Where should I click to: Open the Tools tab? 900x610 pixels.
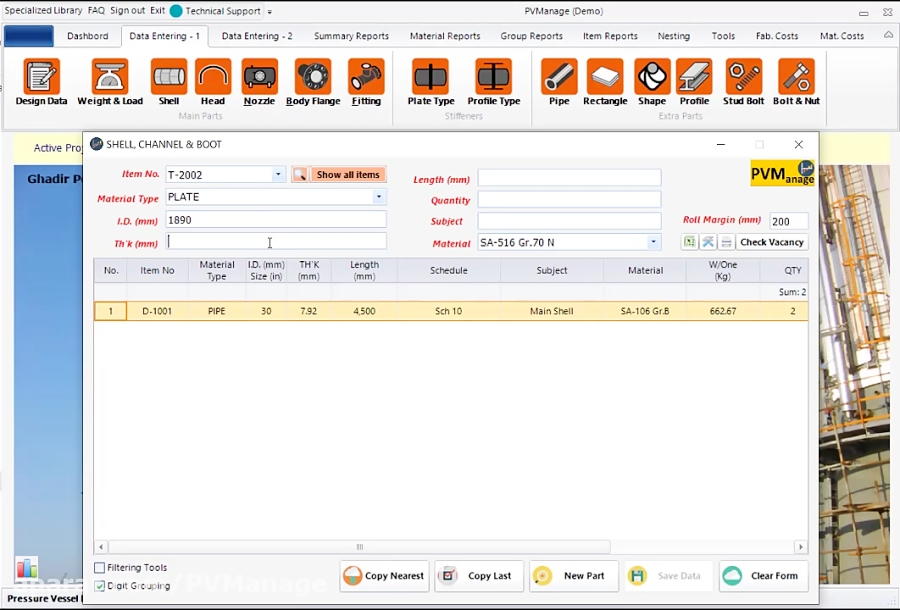[723, 36]
